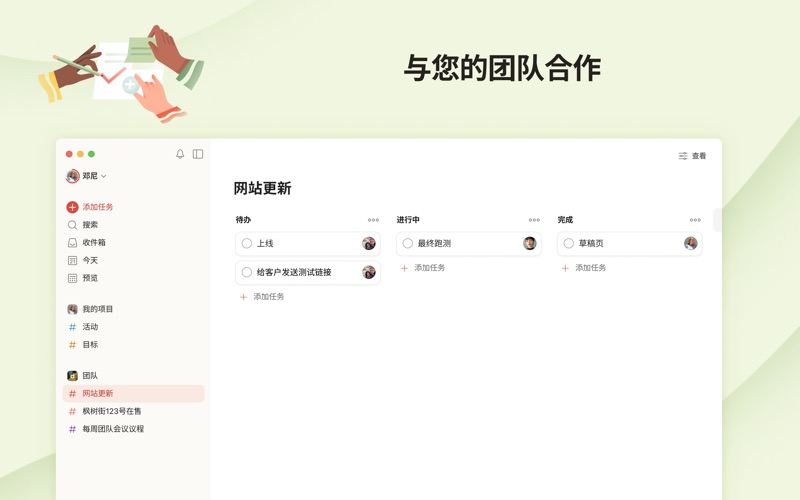Image resolution: width=800 pixels, height=500 pixels.
Task: Click the red plus add-task icon
Action: click(x=72, y=207)
